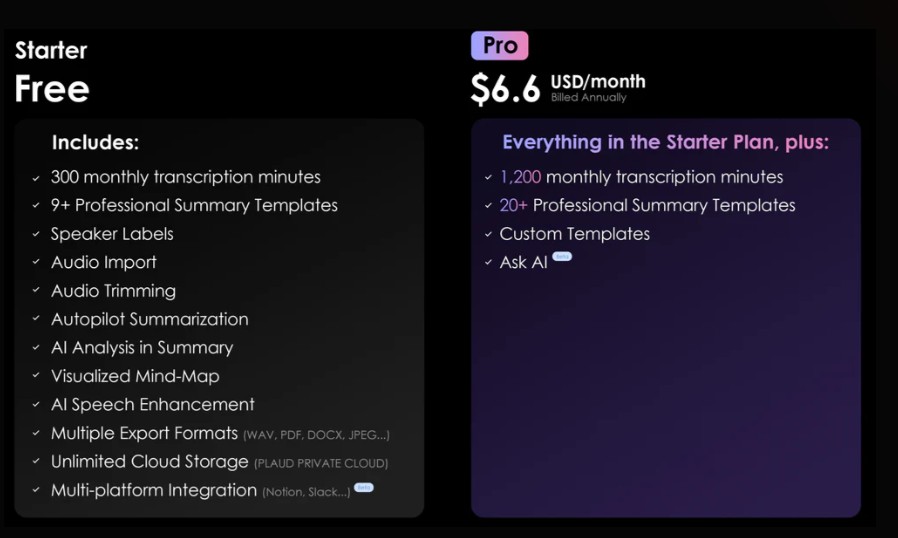This screenshot has height=538, width=898.
Task: Click the Ask AI feature text
Action: [x=523, y=262]
